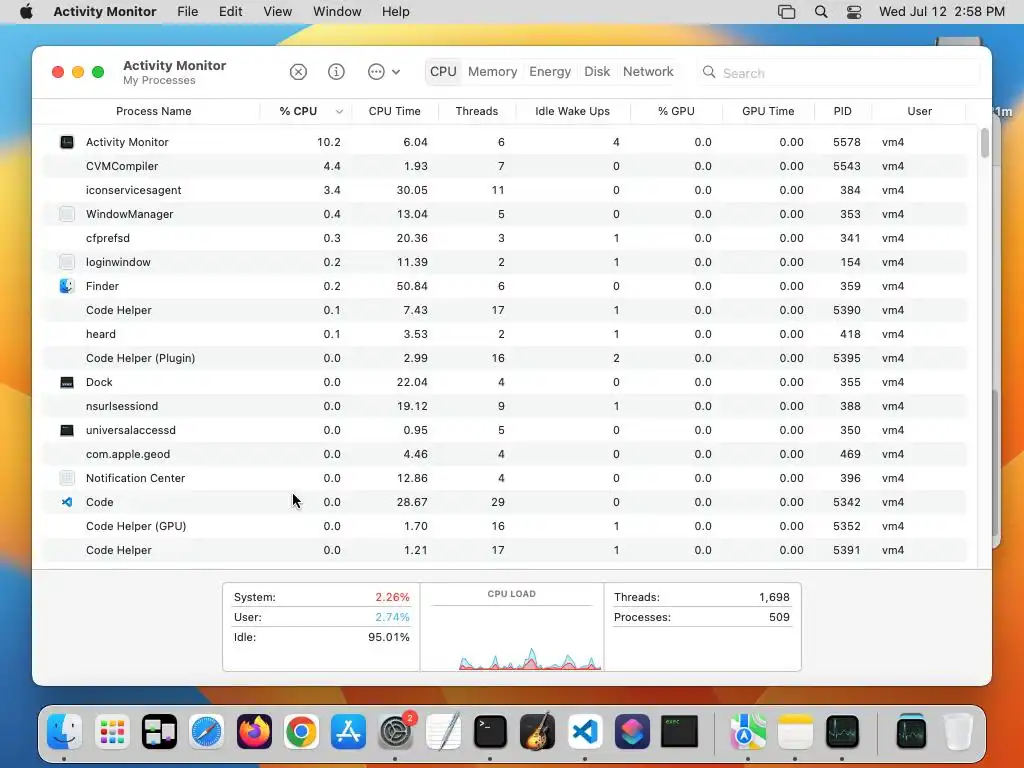Image resolution: width=1024 pixels, height=768 pixels.
Task: Open Visual Studio Code from the Dock
Action: coord(585,731)
